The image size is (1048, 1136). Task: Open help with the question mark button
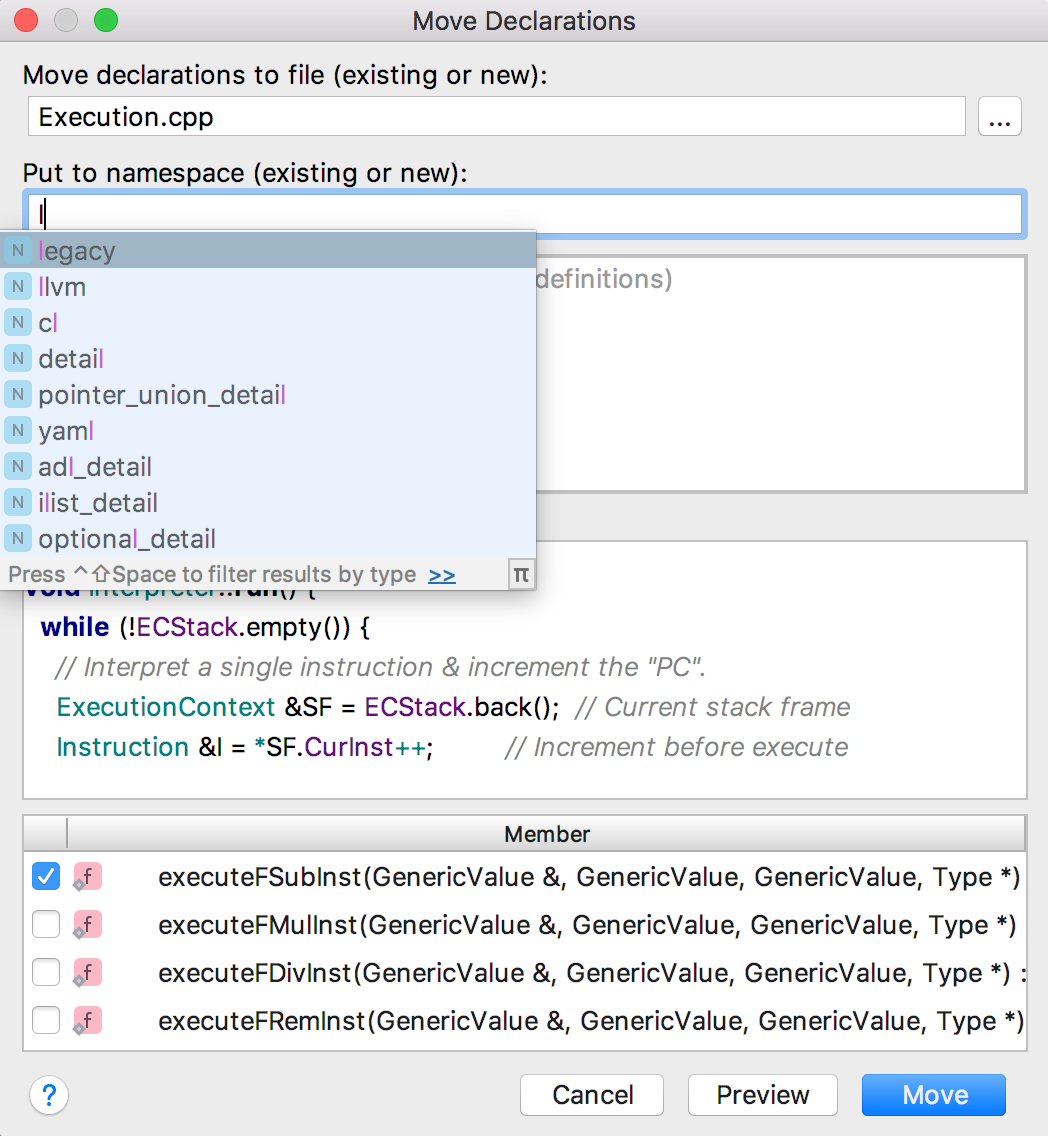click(49, 1095)
